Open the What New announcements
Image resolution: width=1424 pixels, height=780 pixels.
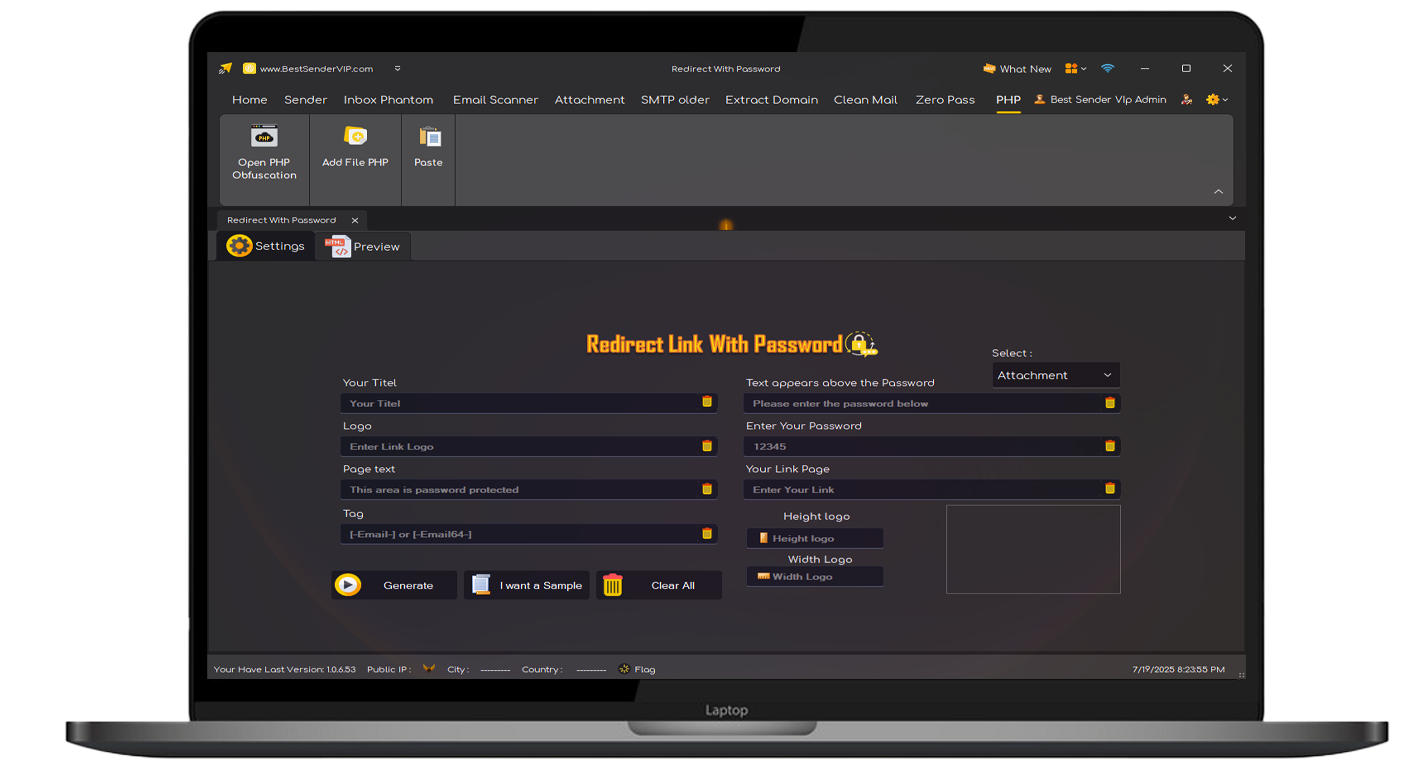[x=1017, y=69]
